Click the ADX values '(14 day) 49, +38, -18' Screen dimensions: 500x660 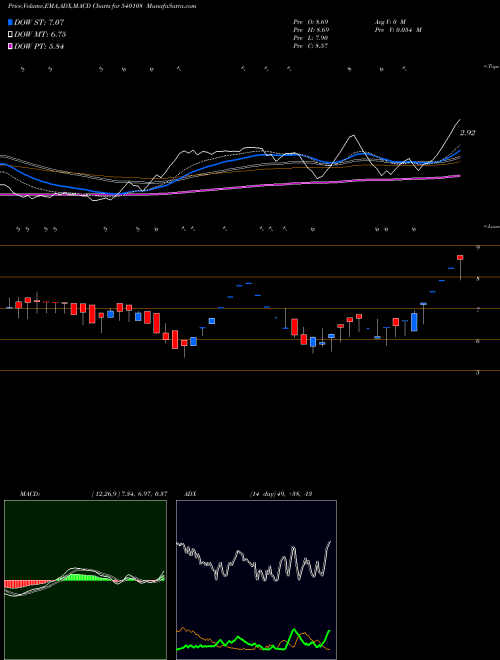(280, 494)
